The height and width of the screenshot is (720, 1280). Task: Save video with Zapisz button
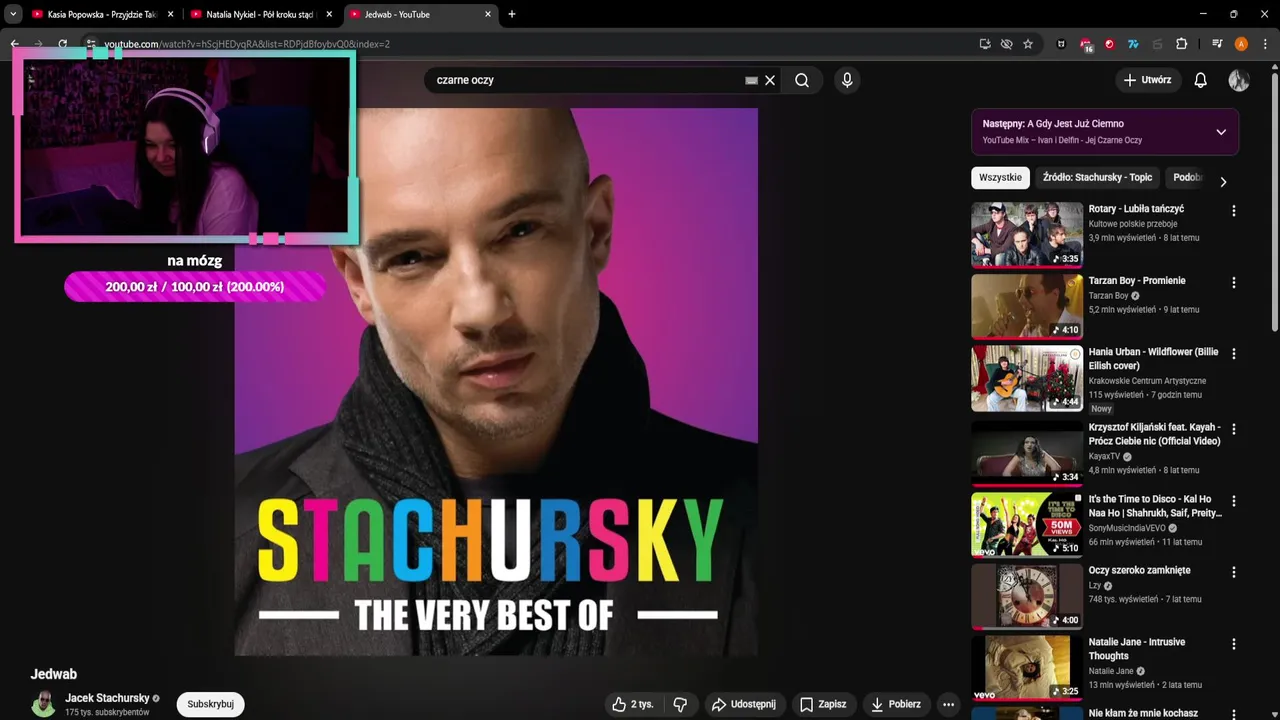click(x=824, y=704)
